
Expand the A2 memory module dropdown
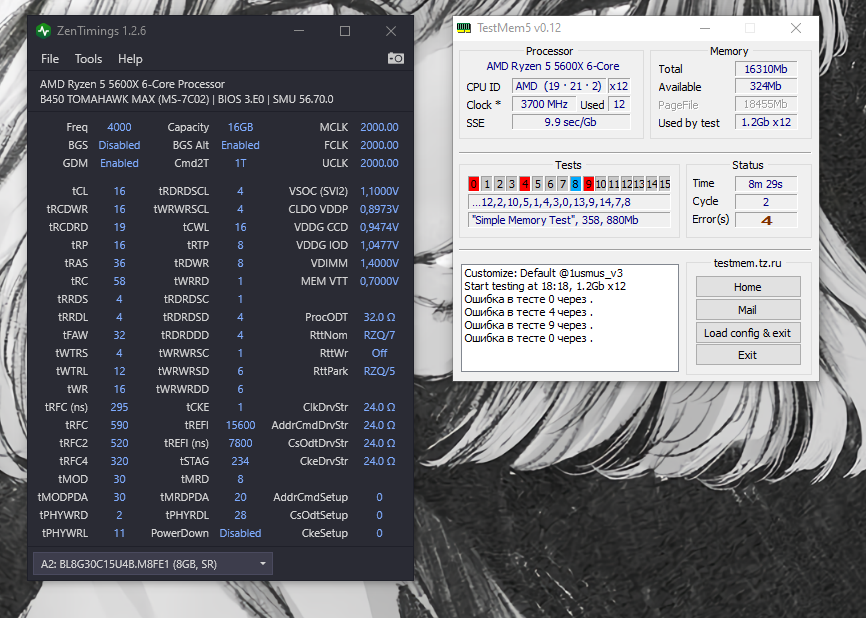pos(152,564)
